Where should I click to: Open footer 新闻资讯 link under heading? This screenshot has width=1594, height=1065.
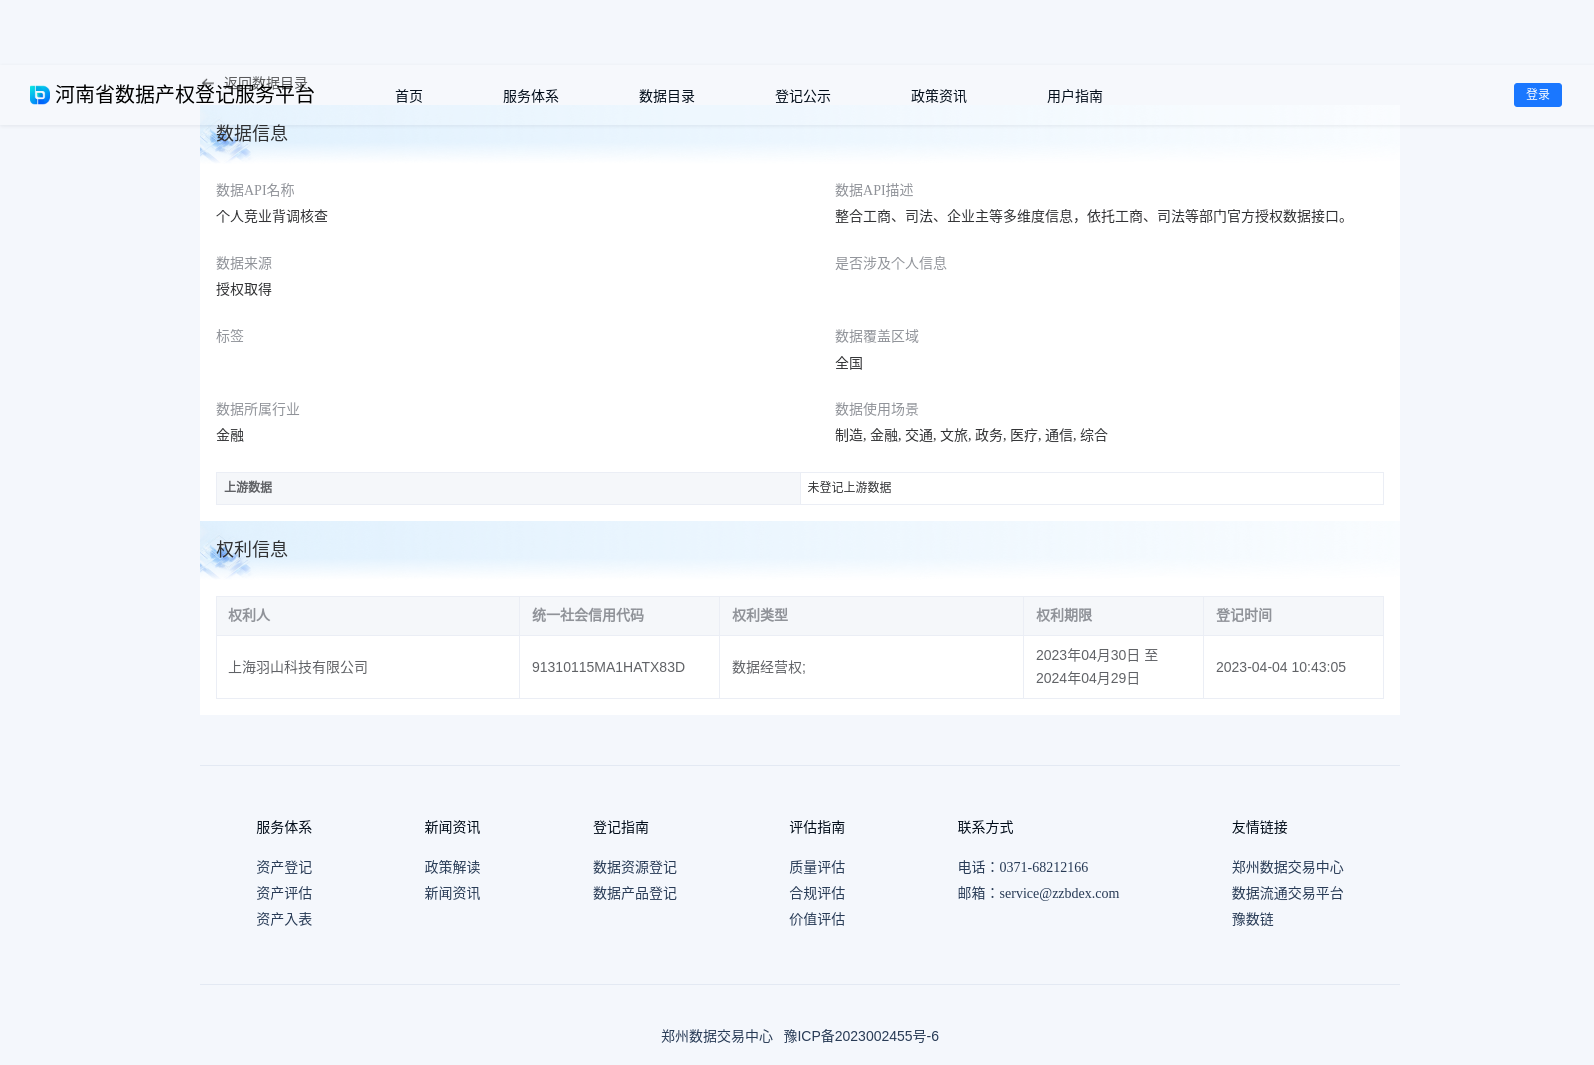point(452,893)
